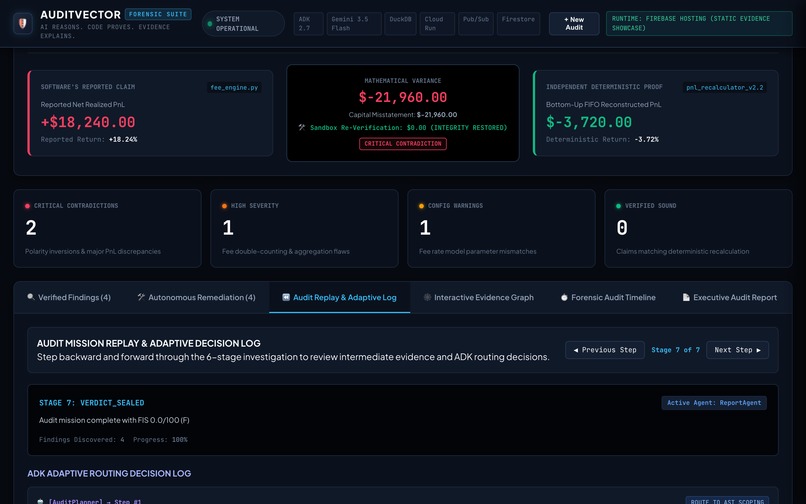
Task: Click the ADK 2.7 tech chip
Action: pyautogui.click(x=308, y=24)
